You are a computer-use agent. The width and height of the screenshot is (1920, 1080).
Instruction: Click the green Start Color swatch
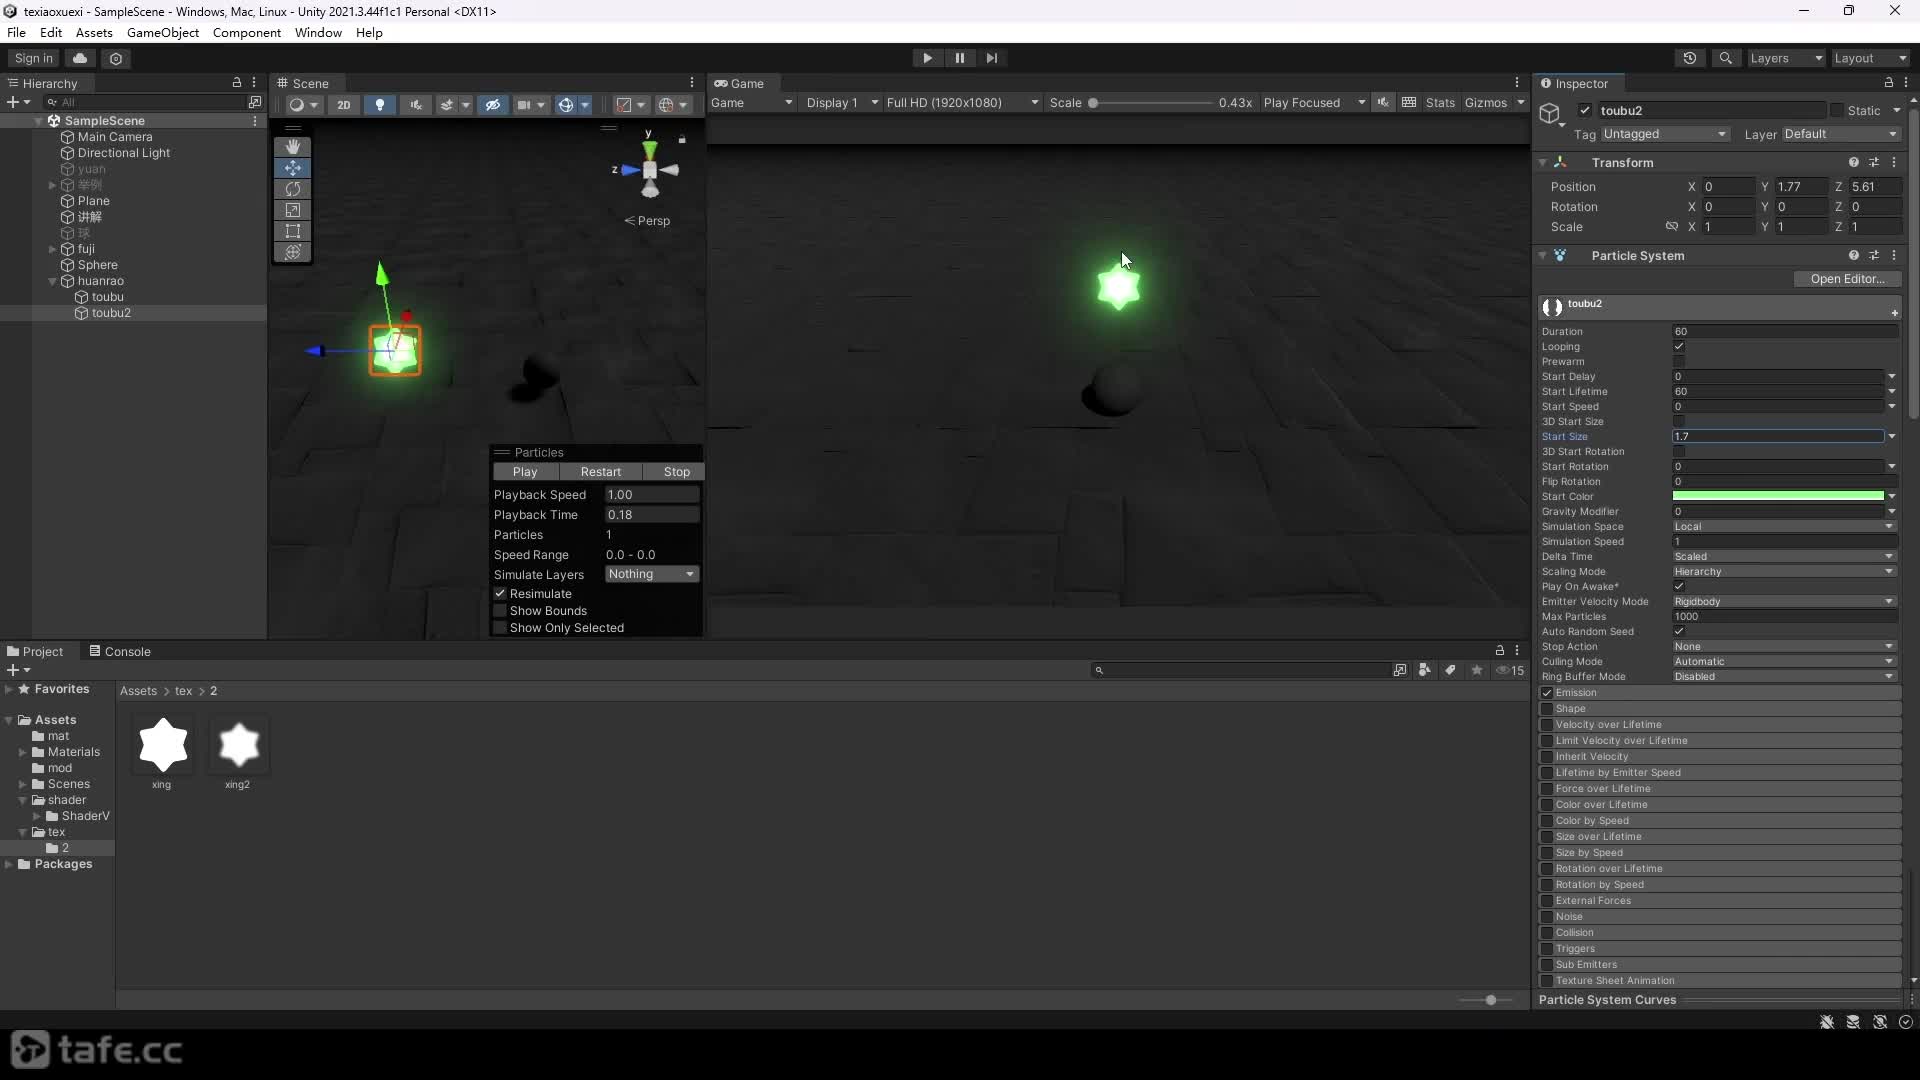coord(1778,497)
